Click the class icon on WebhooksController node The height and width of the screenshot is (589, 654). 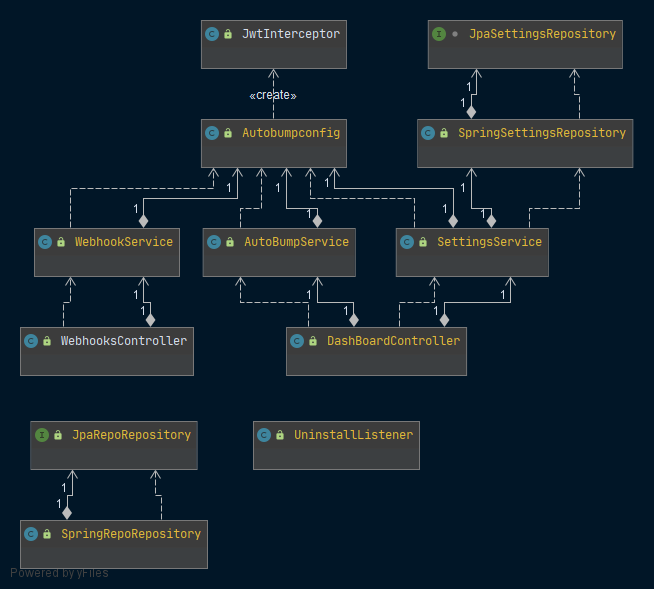(x=31, y=341)
